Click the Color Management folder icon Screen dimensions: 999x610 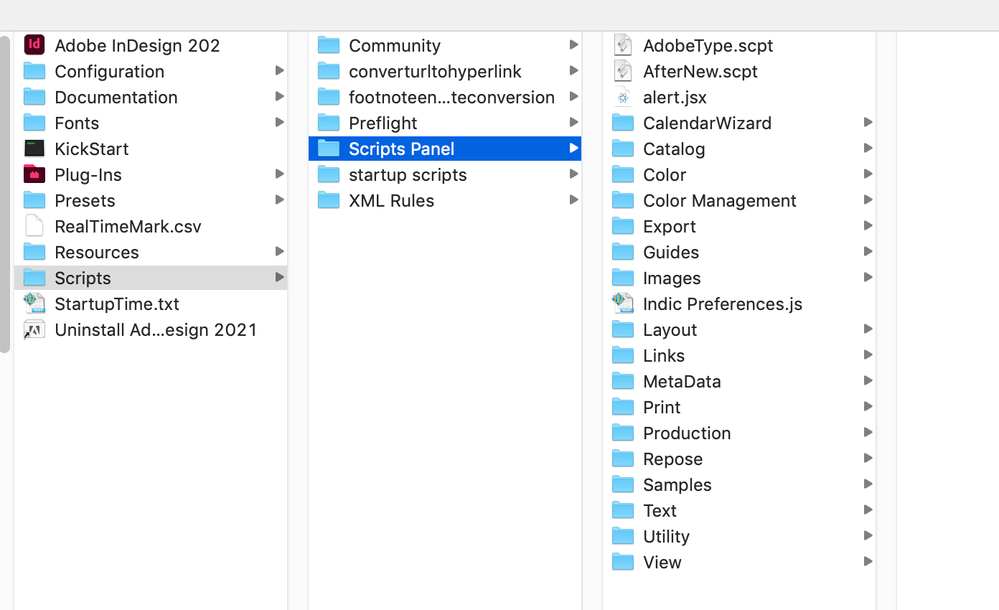click(x=623, y=200)
